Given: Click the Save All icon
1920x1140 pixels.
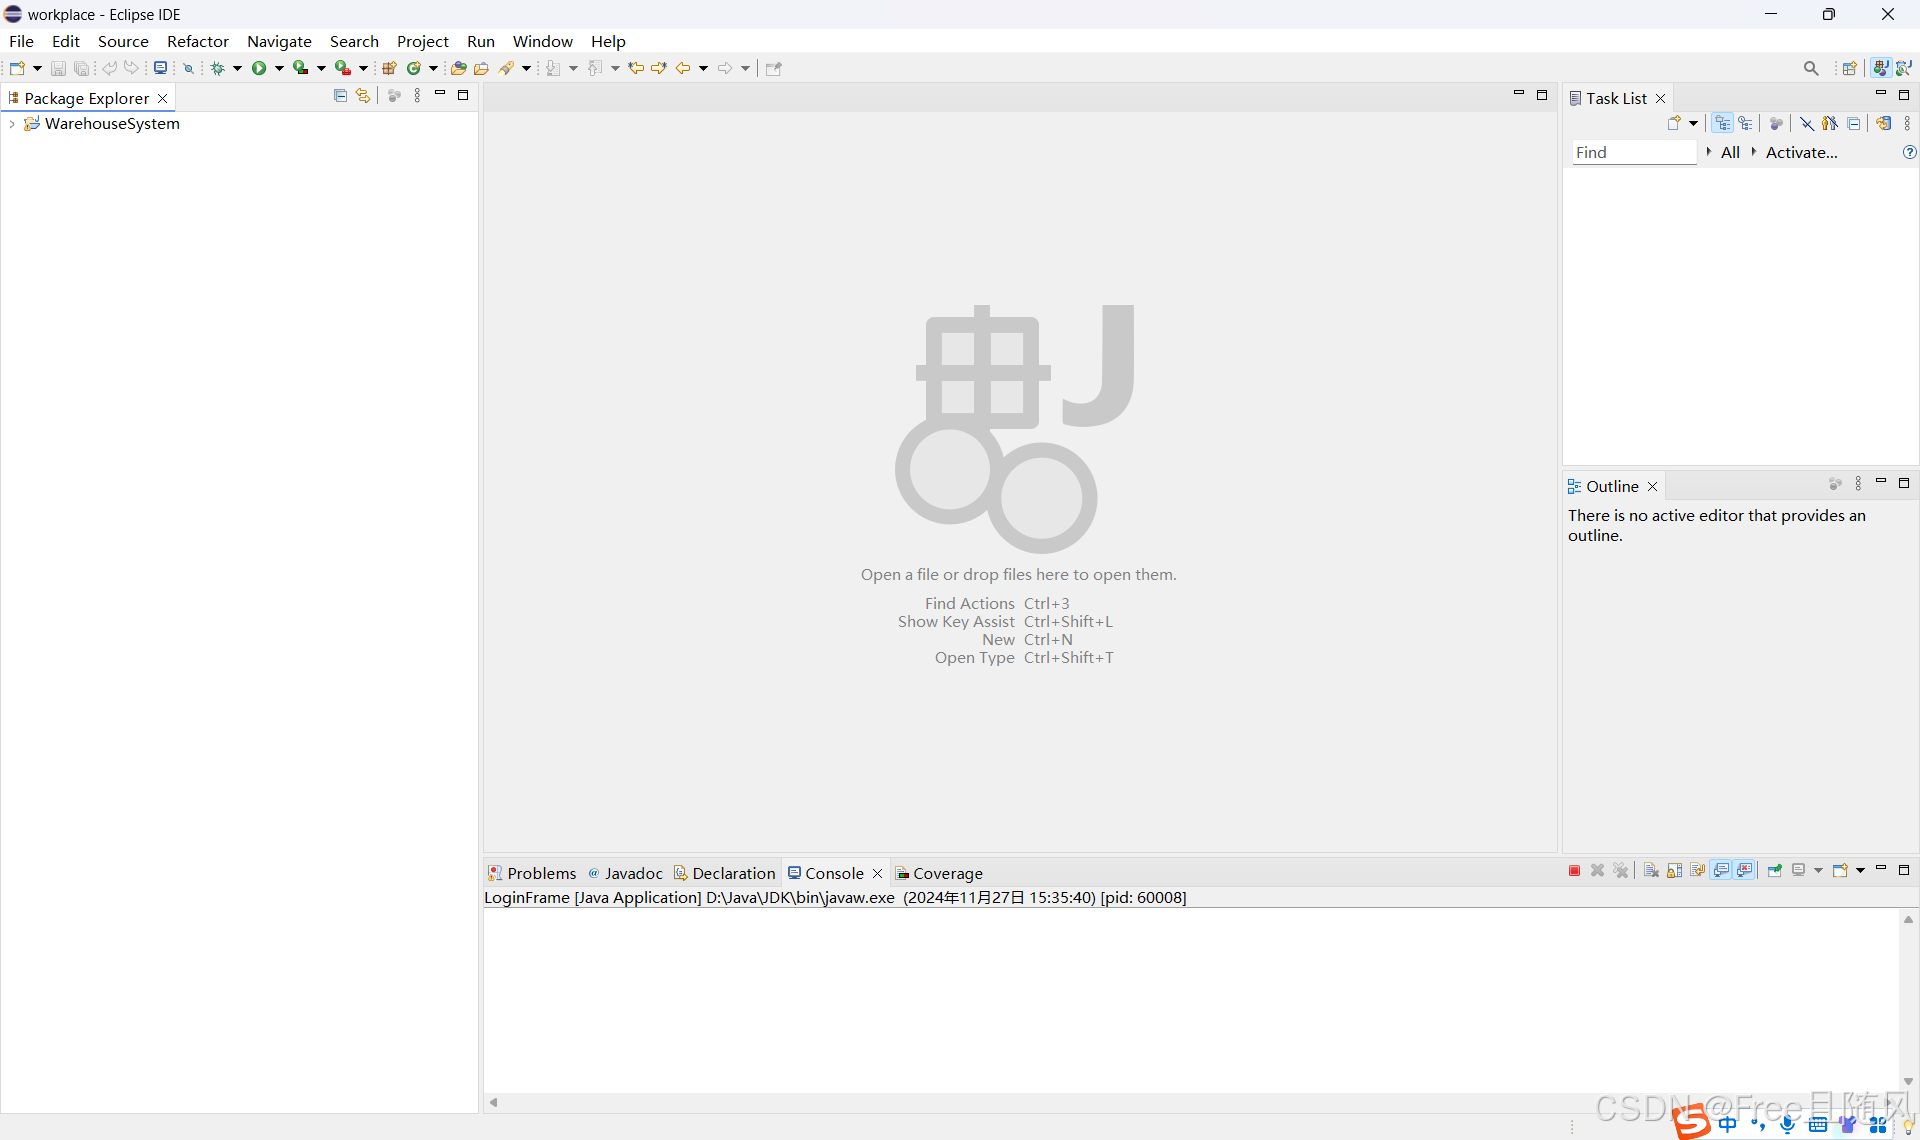Looking at the screenshot, I should [x=82, y=68].
